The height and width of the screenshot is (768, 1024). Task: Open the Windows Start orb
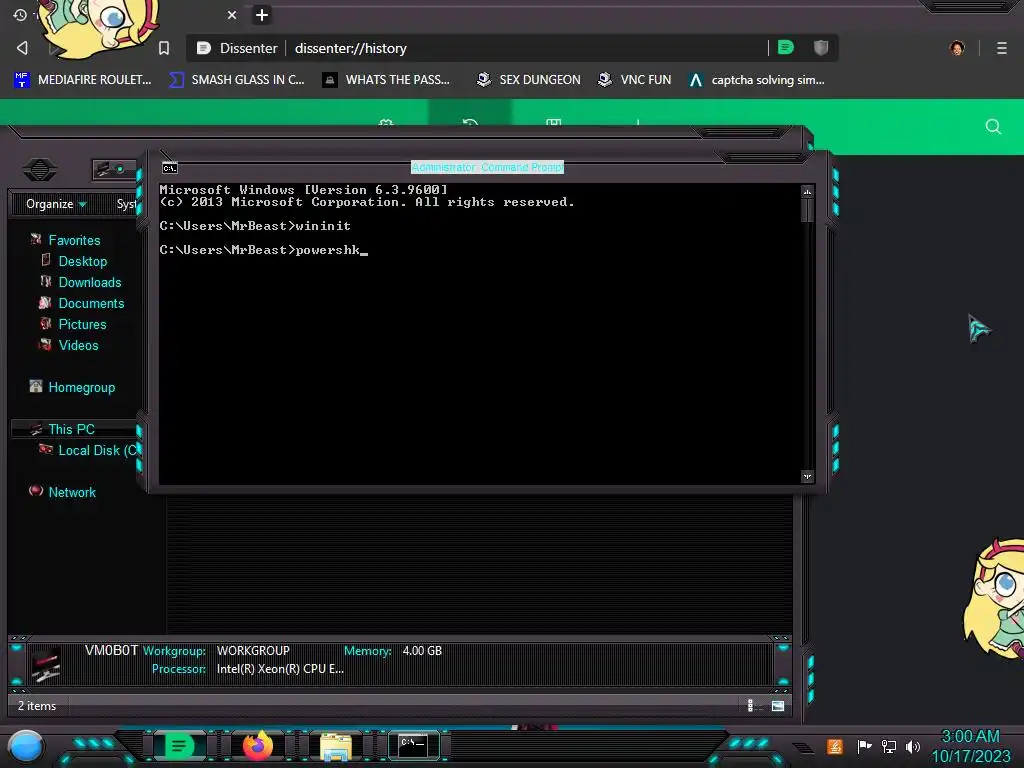click(26, 747)
